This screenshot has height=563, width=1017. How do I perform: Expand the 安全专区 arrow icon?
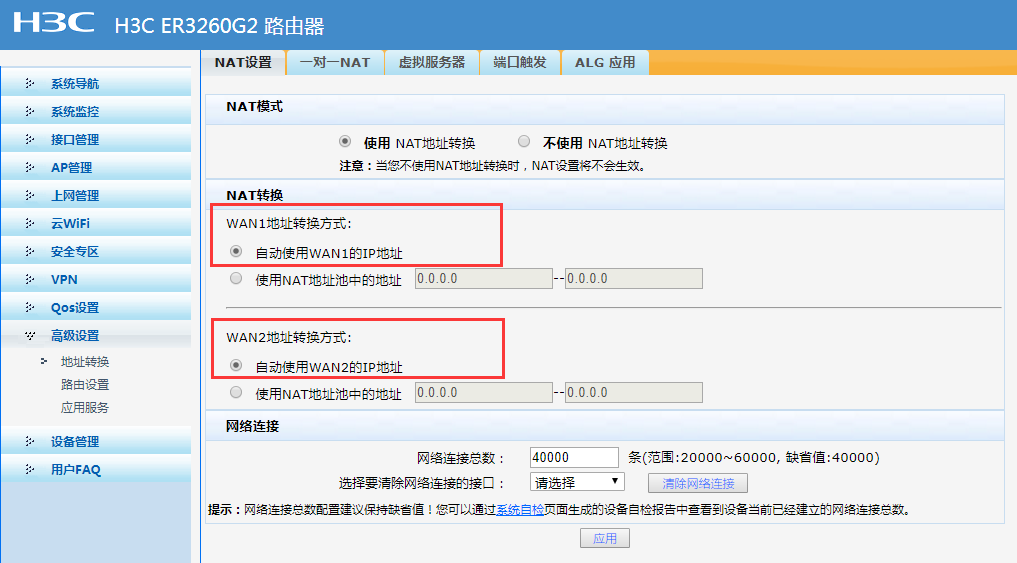coord(30,250)
